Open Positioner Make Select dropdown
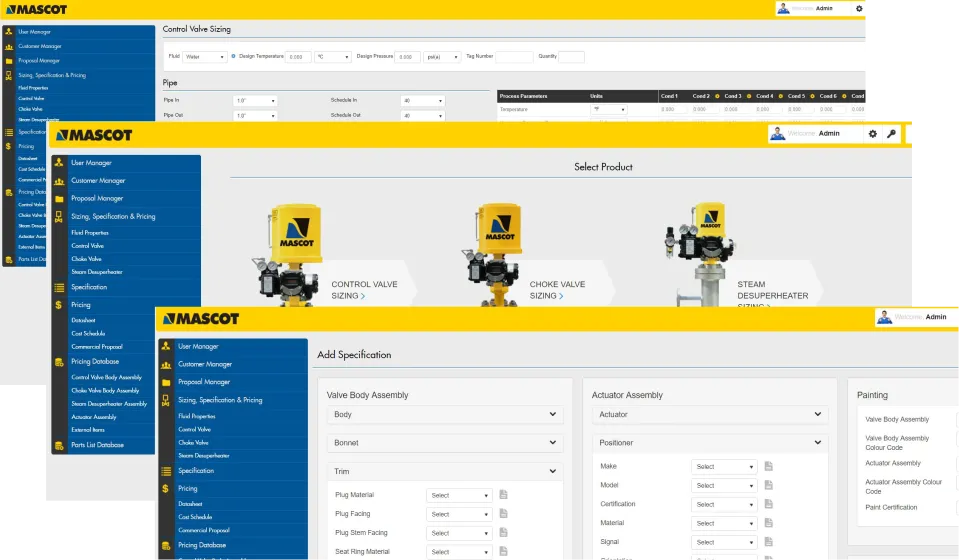 tap(724, 466)
